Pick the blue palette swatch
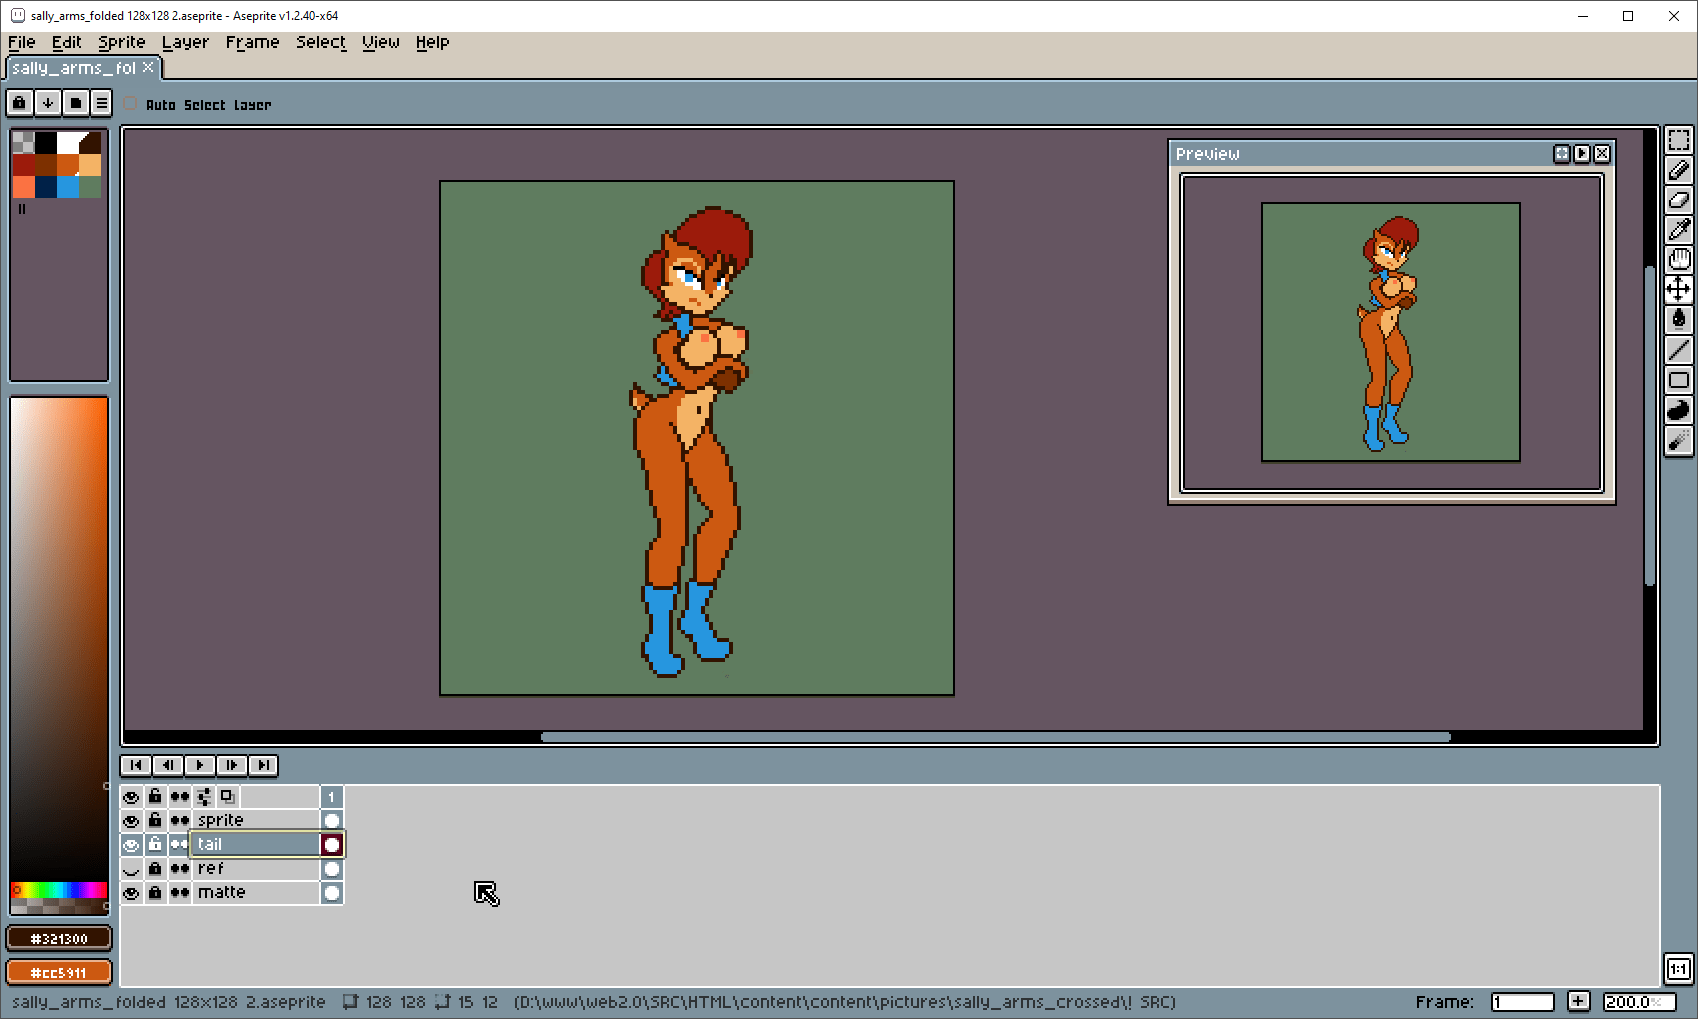The height and width of the screenshot is (1019, 1698). click(68, 187)
